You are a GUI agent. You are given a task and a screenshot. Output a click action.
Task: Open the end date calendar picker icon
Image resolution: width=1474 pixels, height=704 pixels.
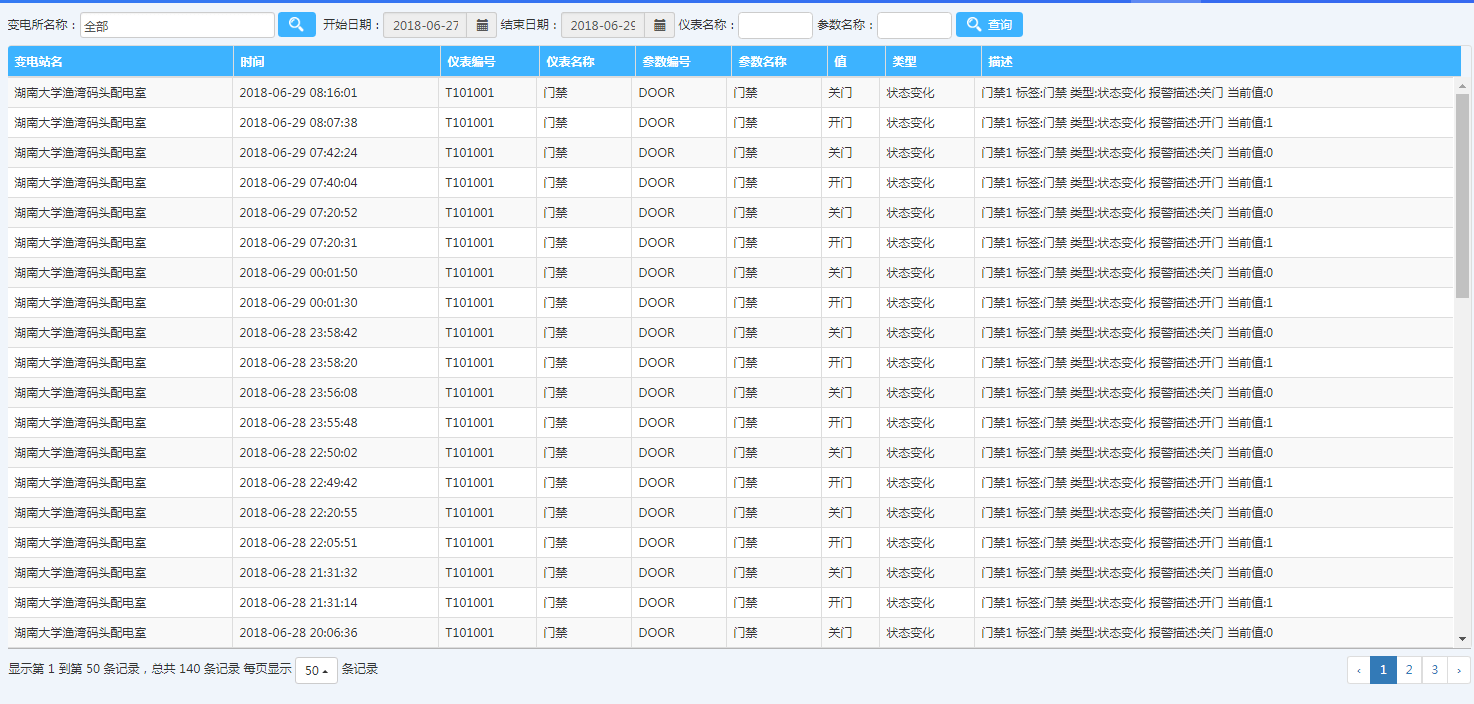658,24
